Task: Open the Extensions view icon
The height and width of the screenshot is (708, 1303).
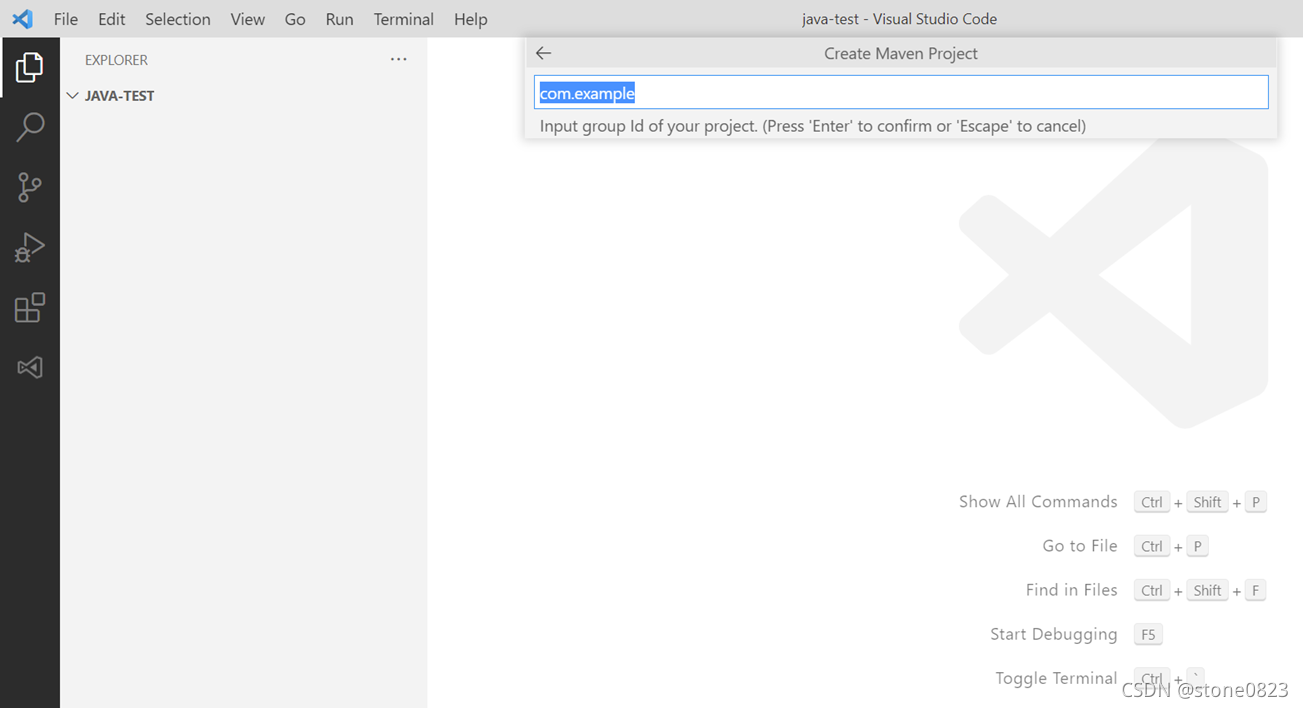Action: pyautogui.click(x=30, y=307)
